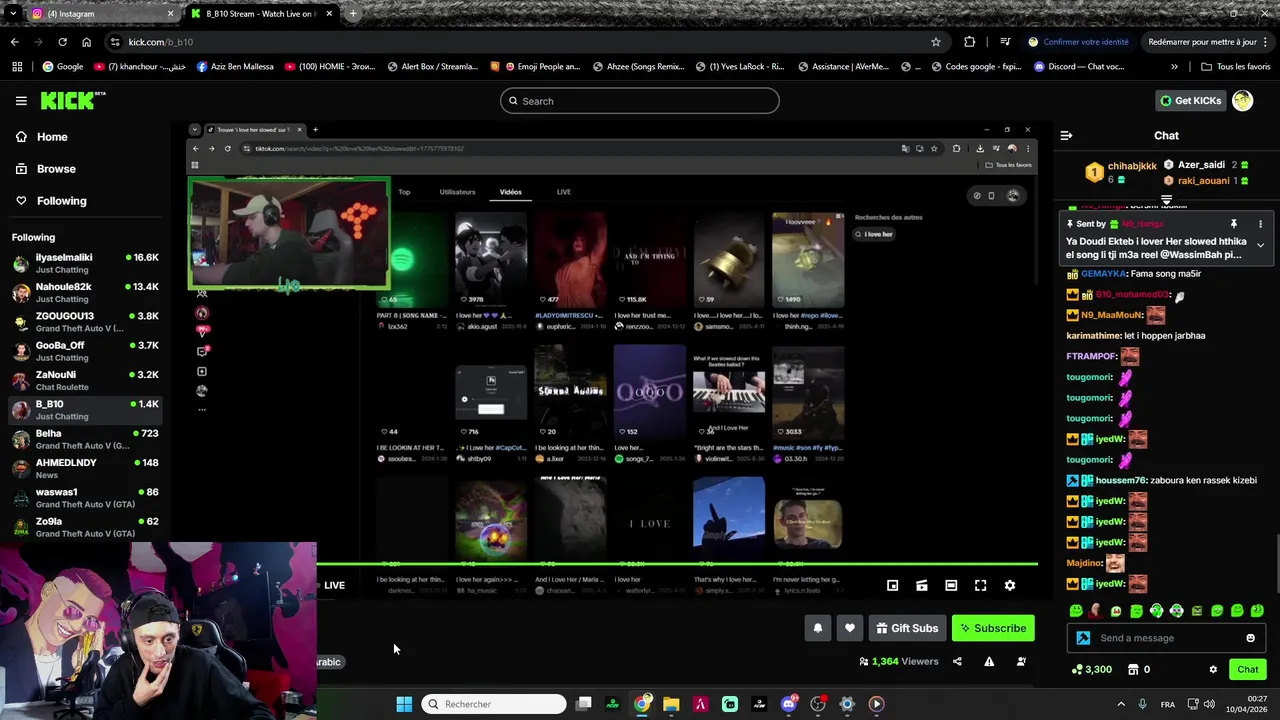1280x720 pixels.
Task: Open the Nahoule82k channel
Action: (85, 292)
